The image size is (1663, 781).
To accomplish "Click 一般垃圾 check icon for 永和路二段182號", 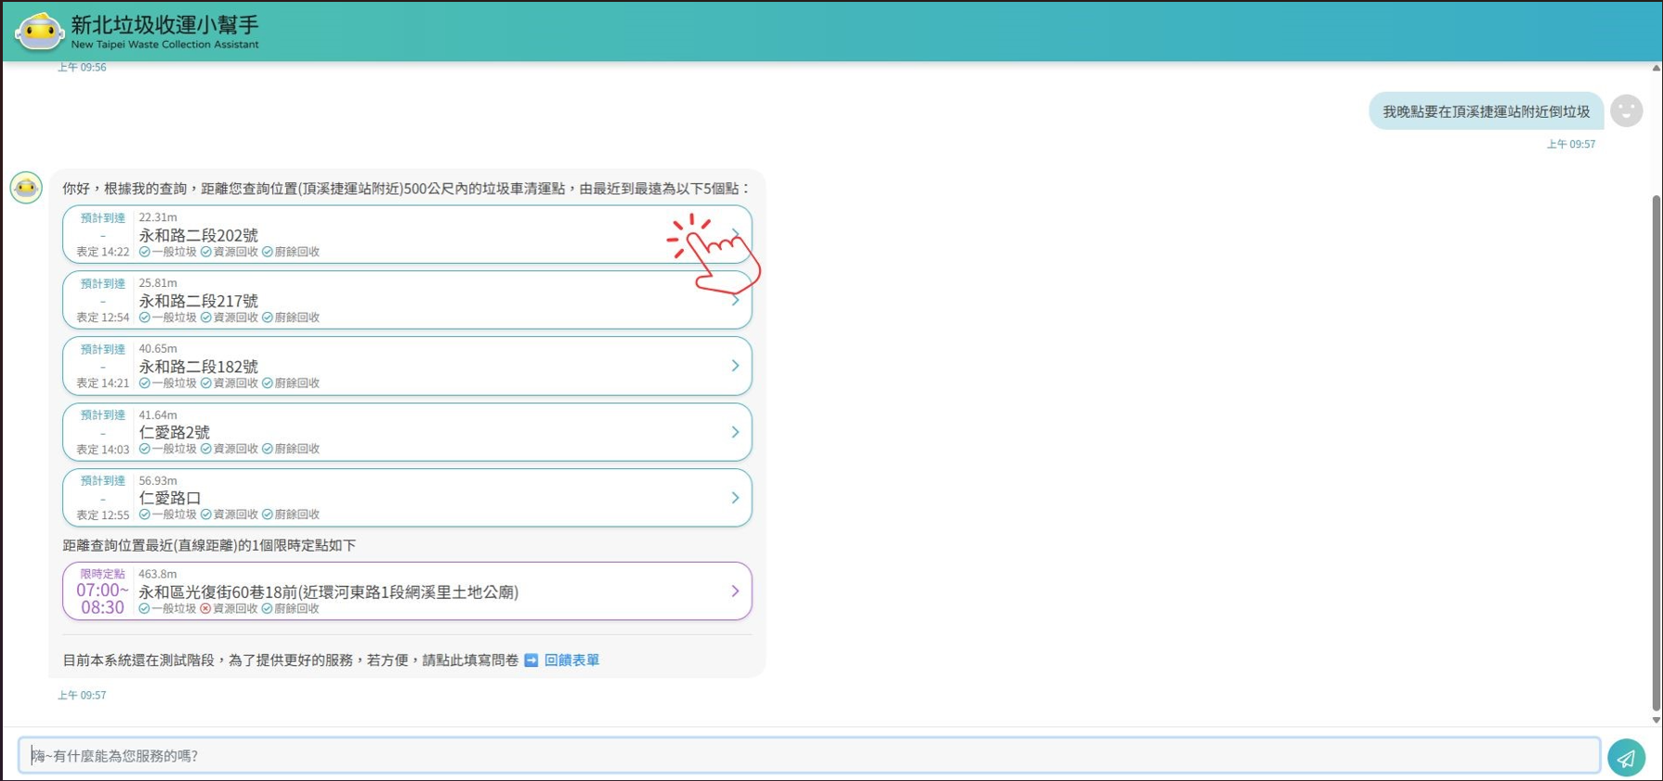I will [144, 383].
